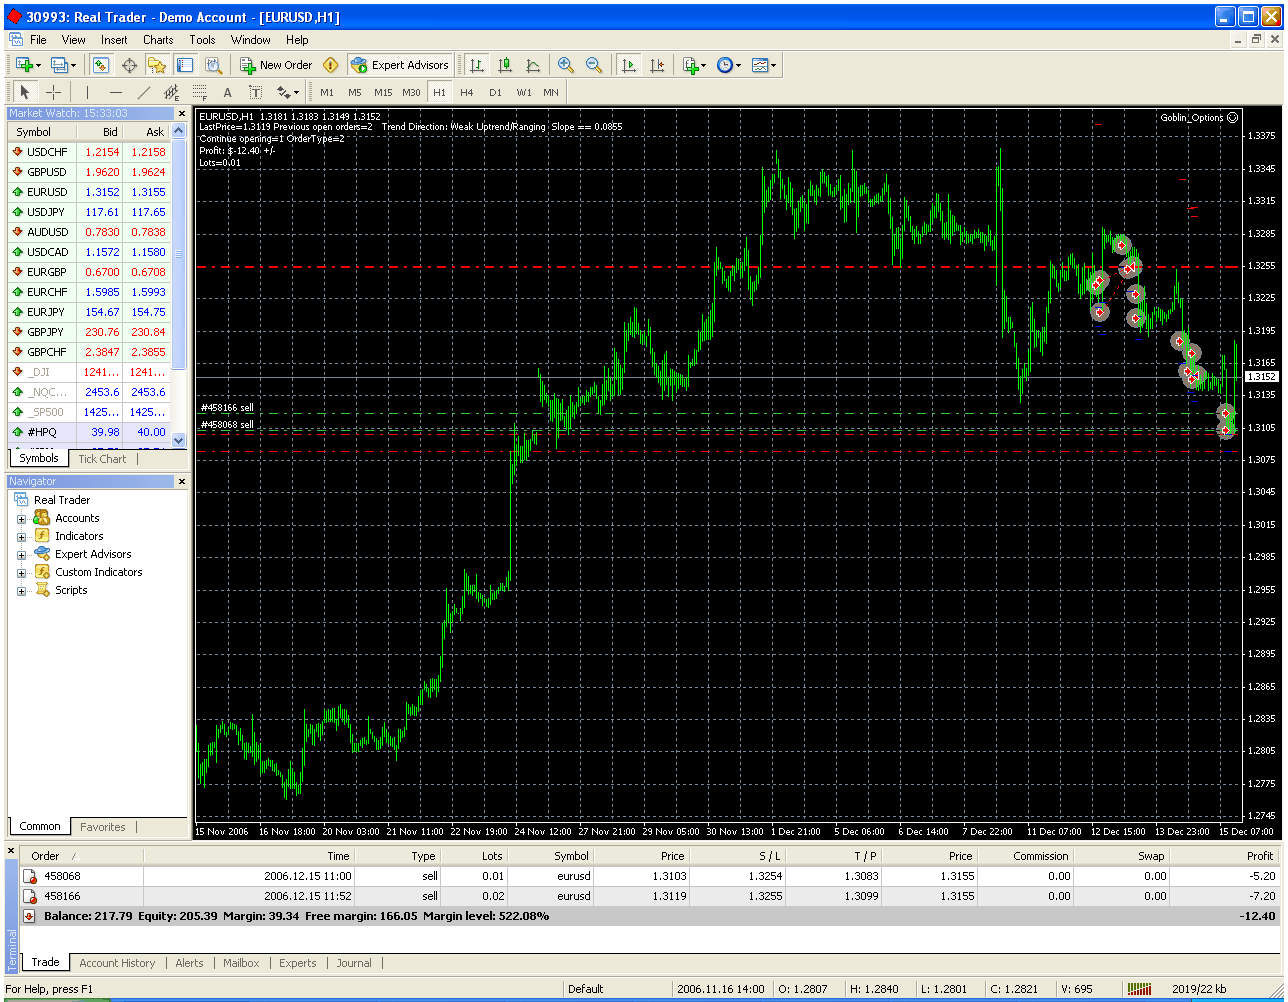Toggle the Data Window crosshair-target icon
Viewport: 1288px width, 1002px height.
[x=129, y=65]
